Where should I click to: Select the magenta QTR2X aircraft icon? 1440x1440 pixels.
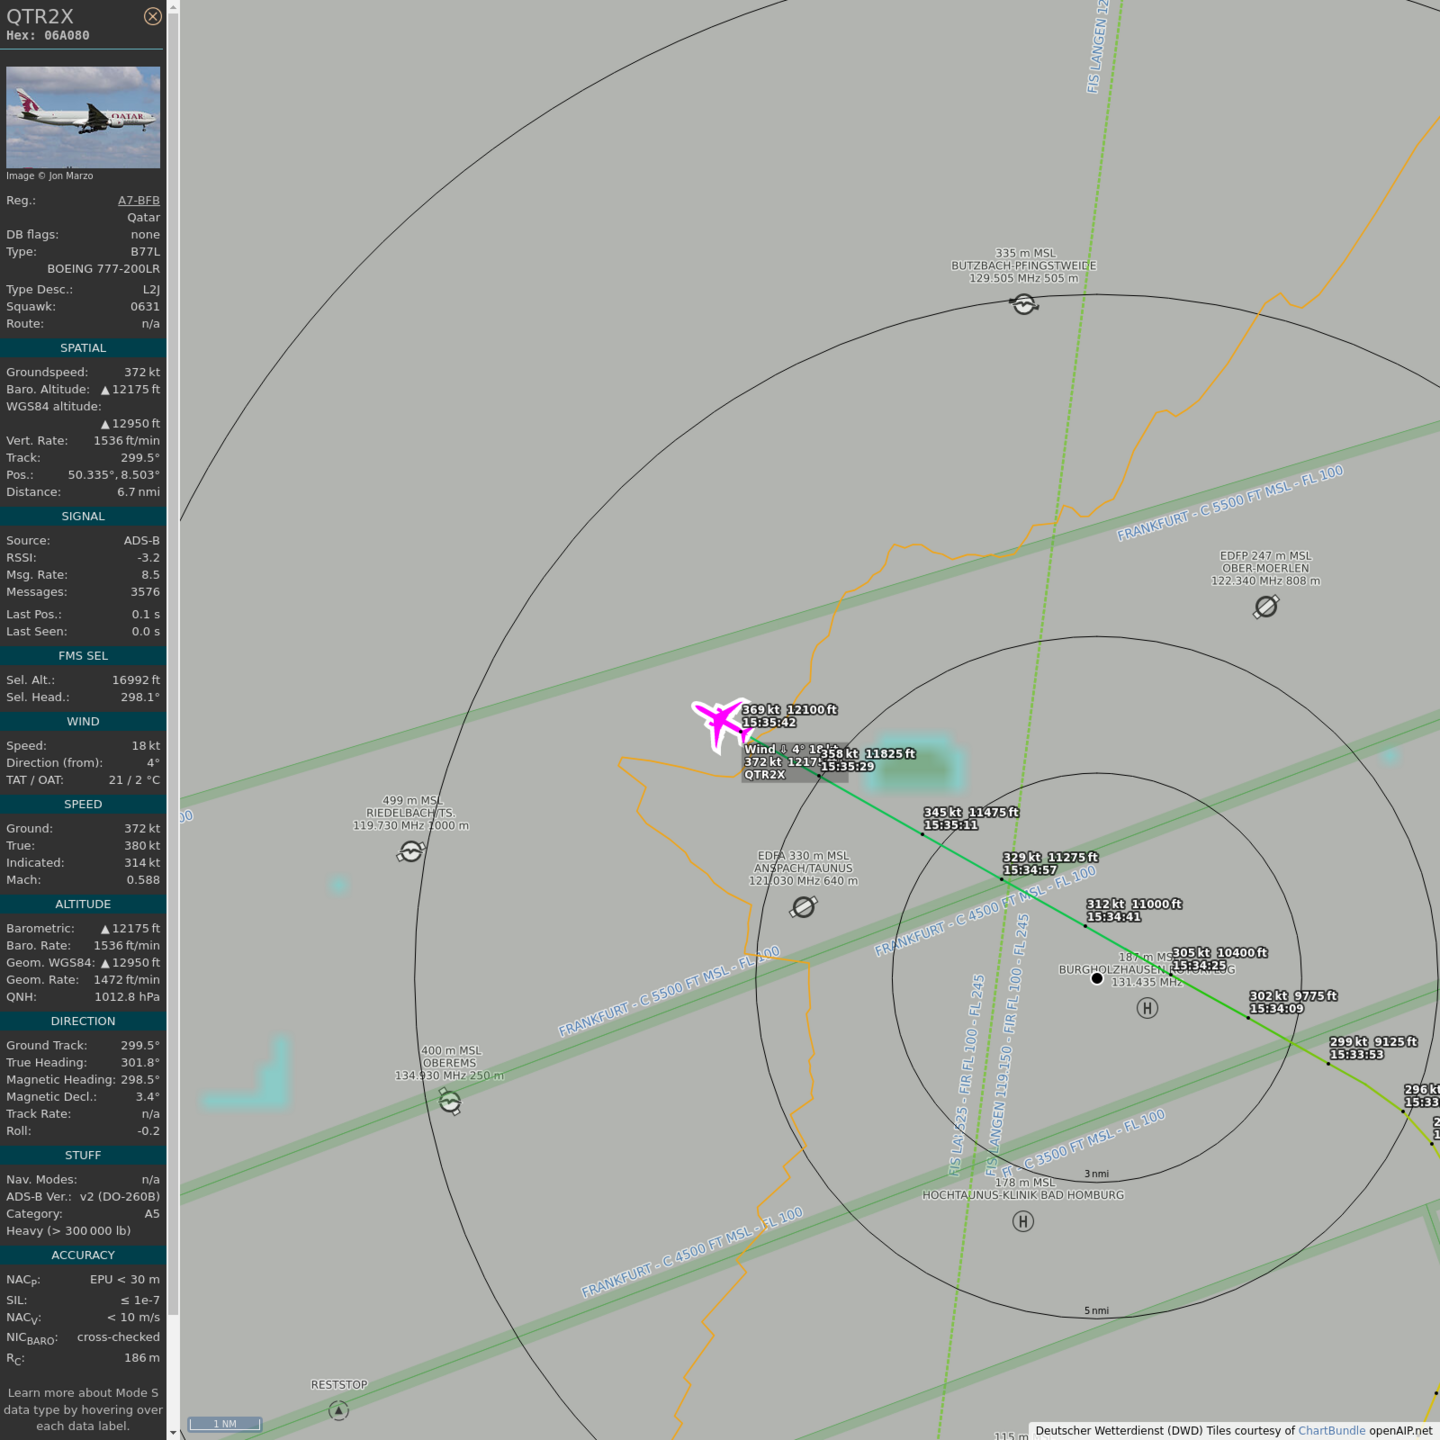[x=720, y=721]
